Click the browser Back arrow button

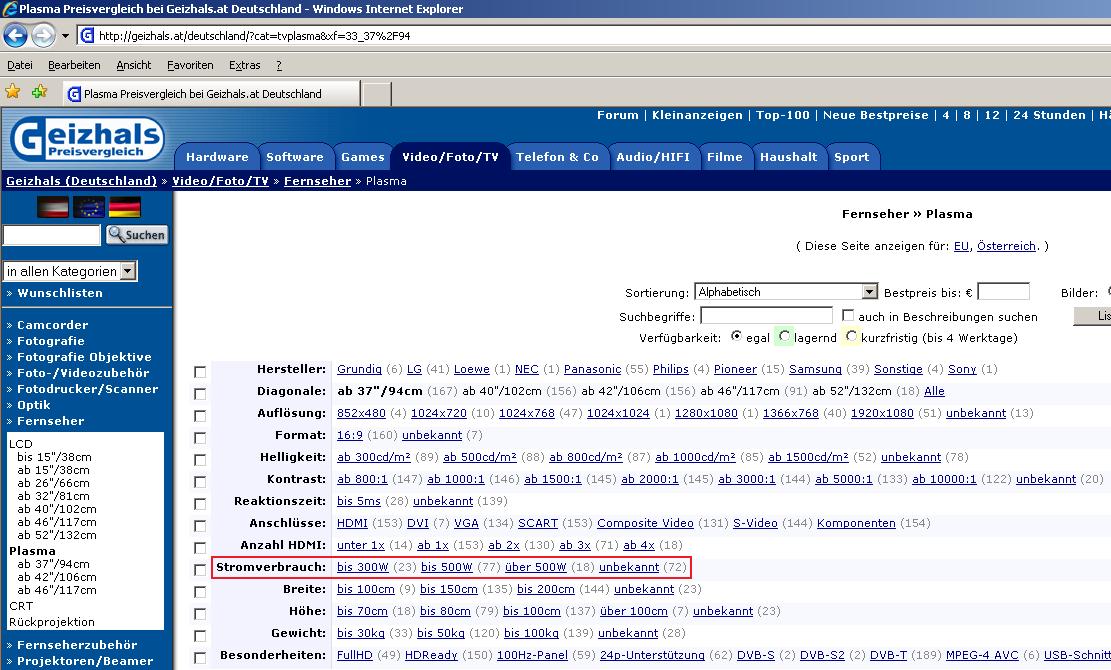[16, 35]
